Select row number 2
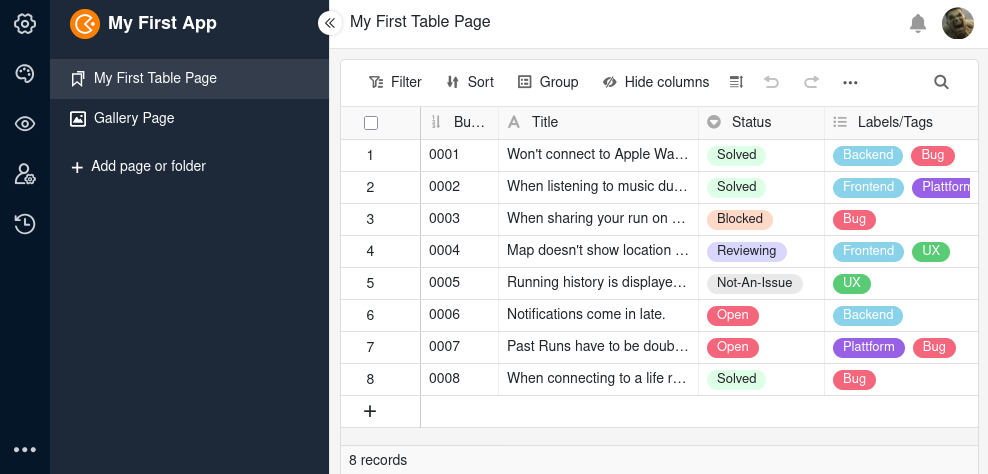This screenshot has height=474, width=988. click(370, 188)
